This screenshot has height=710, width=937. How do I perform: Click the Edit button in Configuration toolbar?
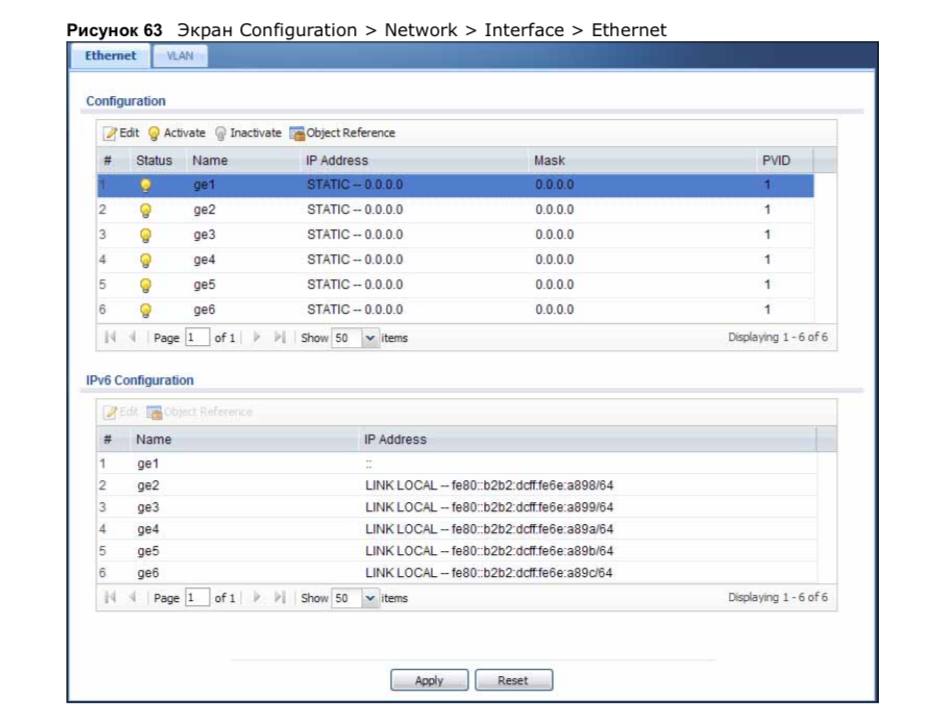[121, 133]
